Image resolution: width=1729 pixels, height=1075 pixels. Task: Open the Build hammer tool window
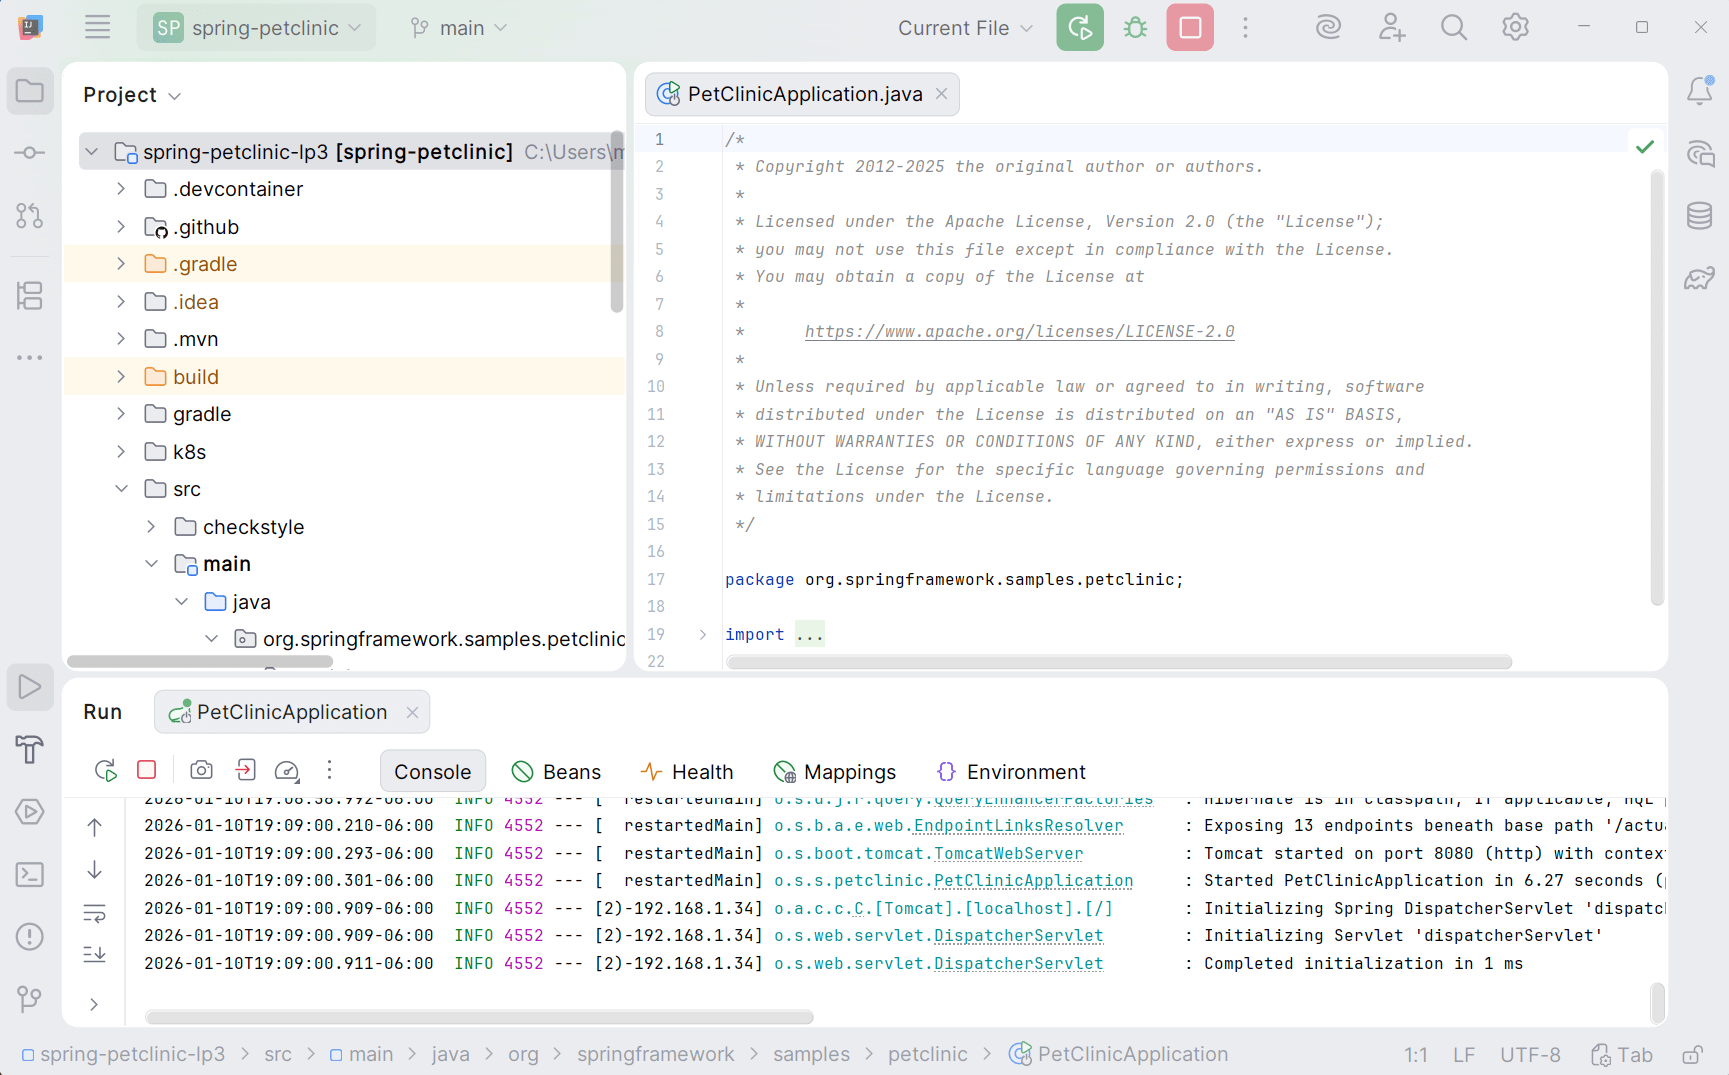click(30, 749)
